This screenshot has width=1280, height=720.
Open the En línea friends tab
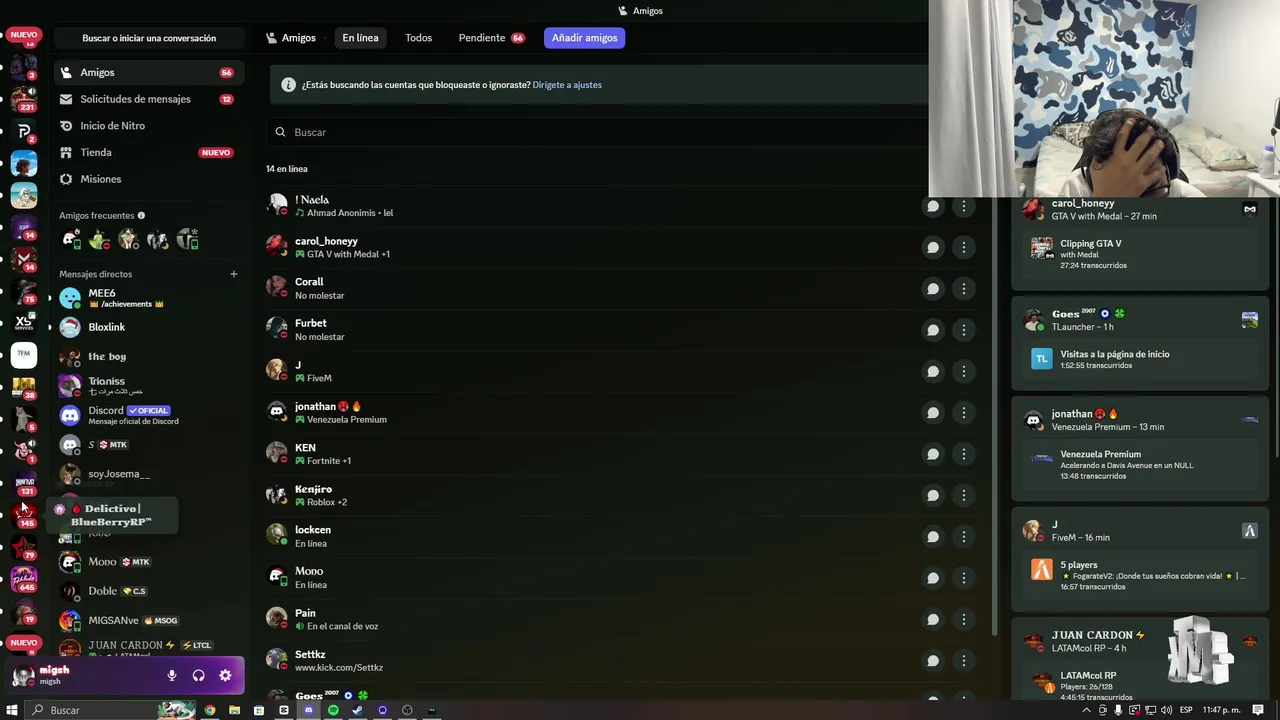(360, 38)
